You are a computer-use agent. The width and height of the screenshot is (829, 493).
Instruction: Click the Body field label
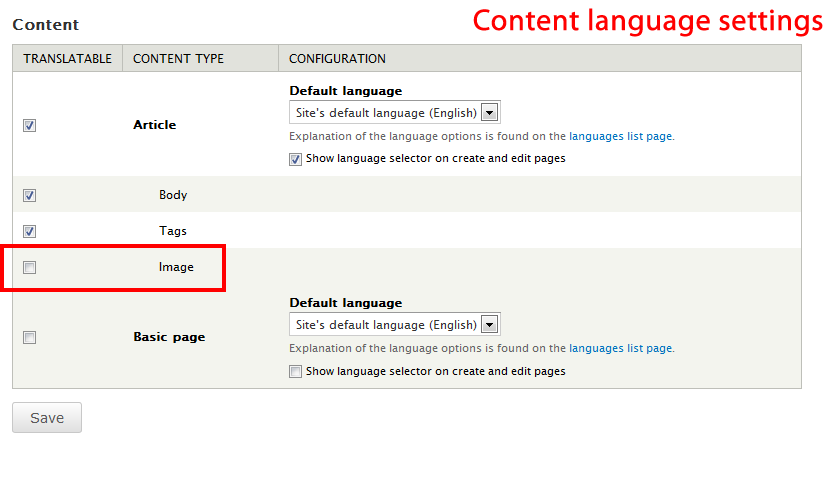tap(173, 195)
